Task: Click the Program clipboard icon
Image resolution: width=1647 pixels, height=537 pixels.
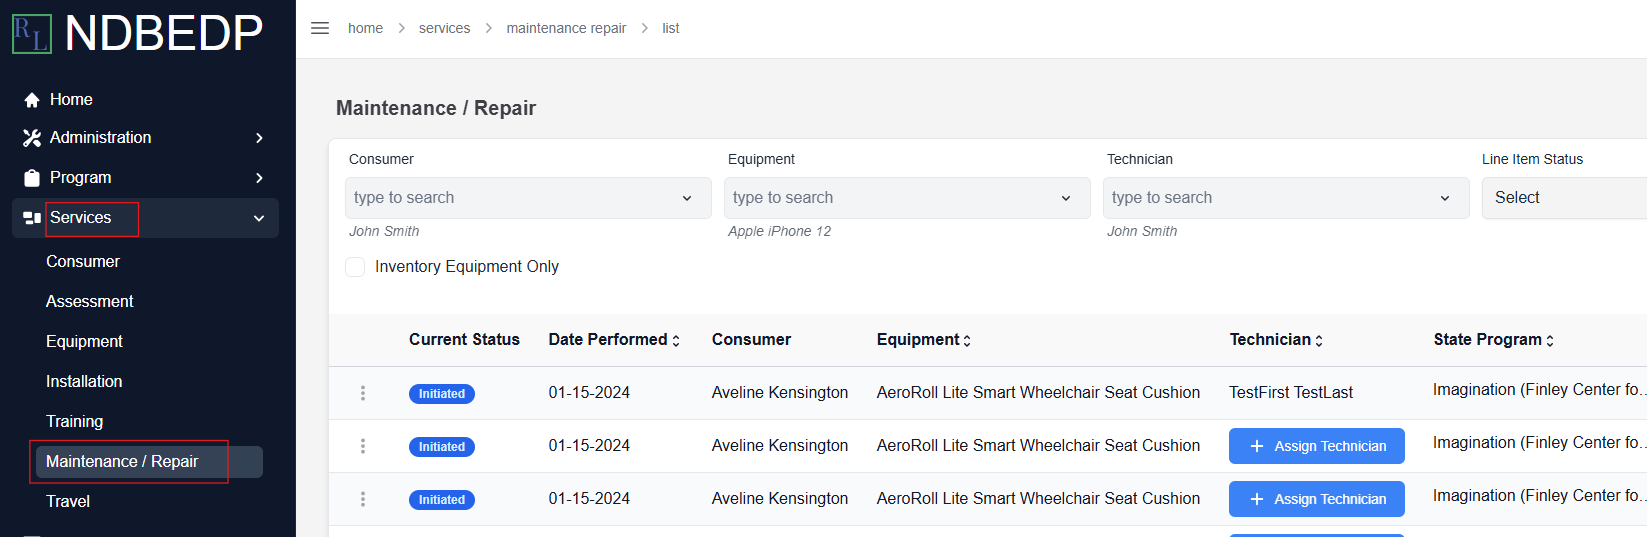Action: click(32, 178)
